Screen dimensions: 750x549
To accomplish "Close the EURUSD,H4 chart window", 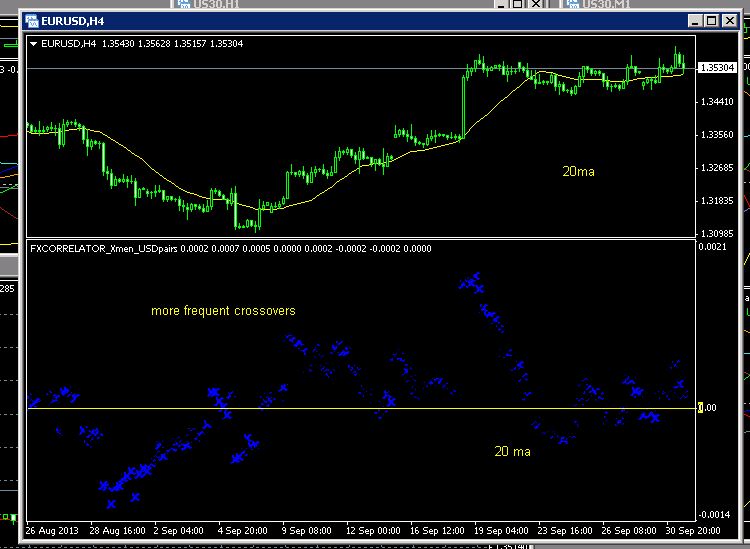I will pyautogui.click(x=729, y=21).
